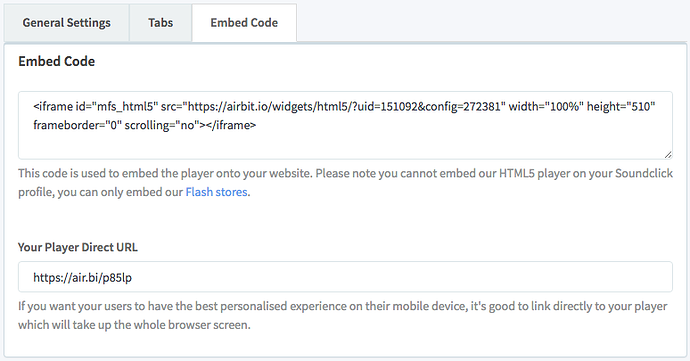Switch to the General Settings tab
The height and width of the screenshot is (361, 690).
[x=66, y=23]
